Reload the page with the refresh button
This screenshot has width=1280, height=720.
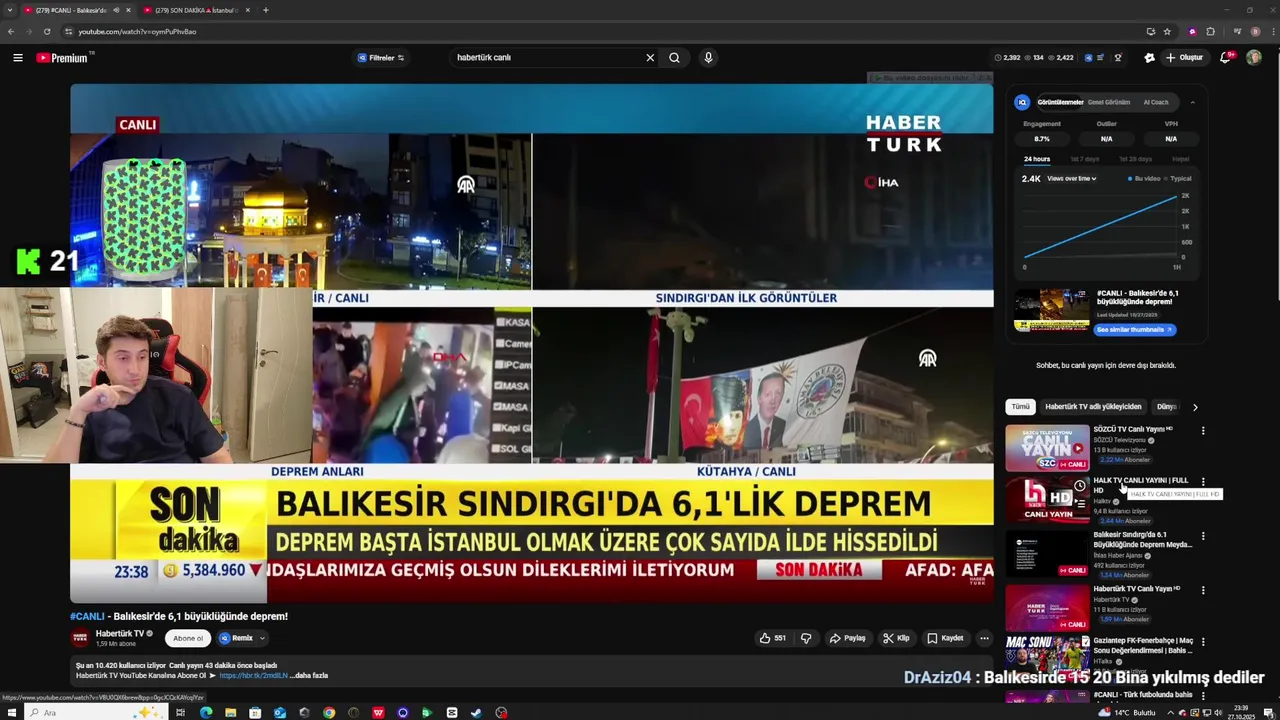point(46,32)
